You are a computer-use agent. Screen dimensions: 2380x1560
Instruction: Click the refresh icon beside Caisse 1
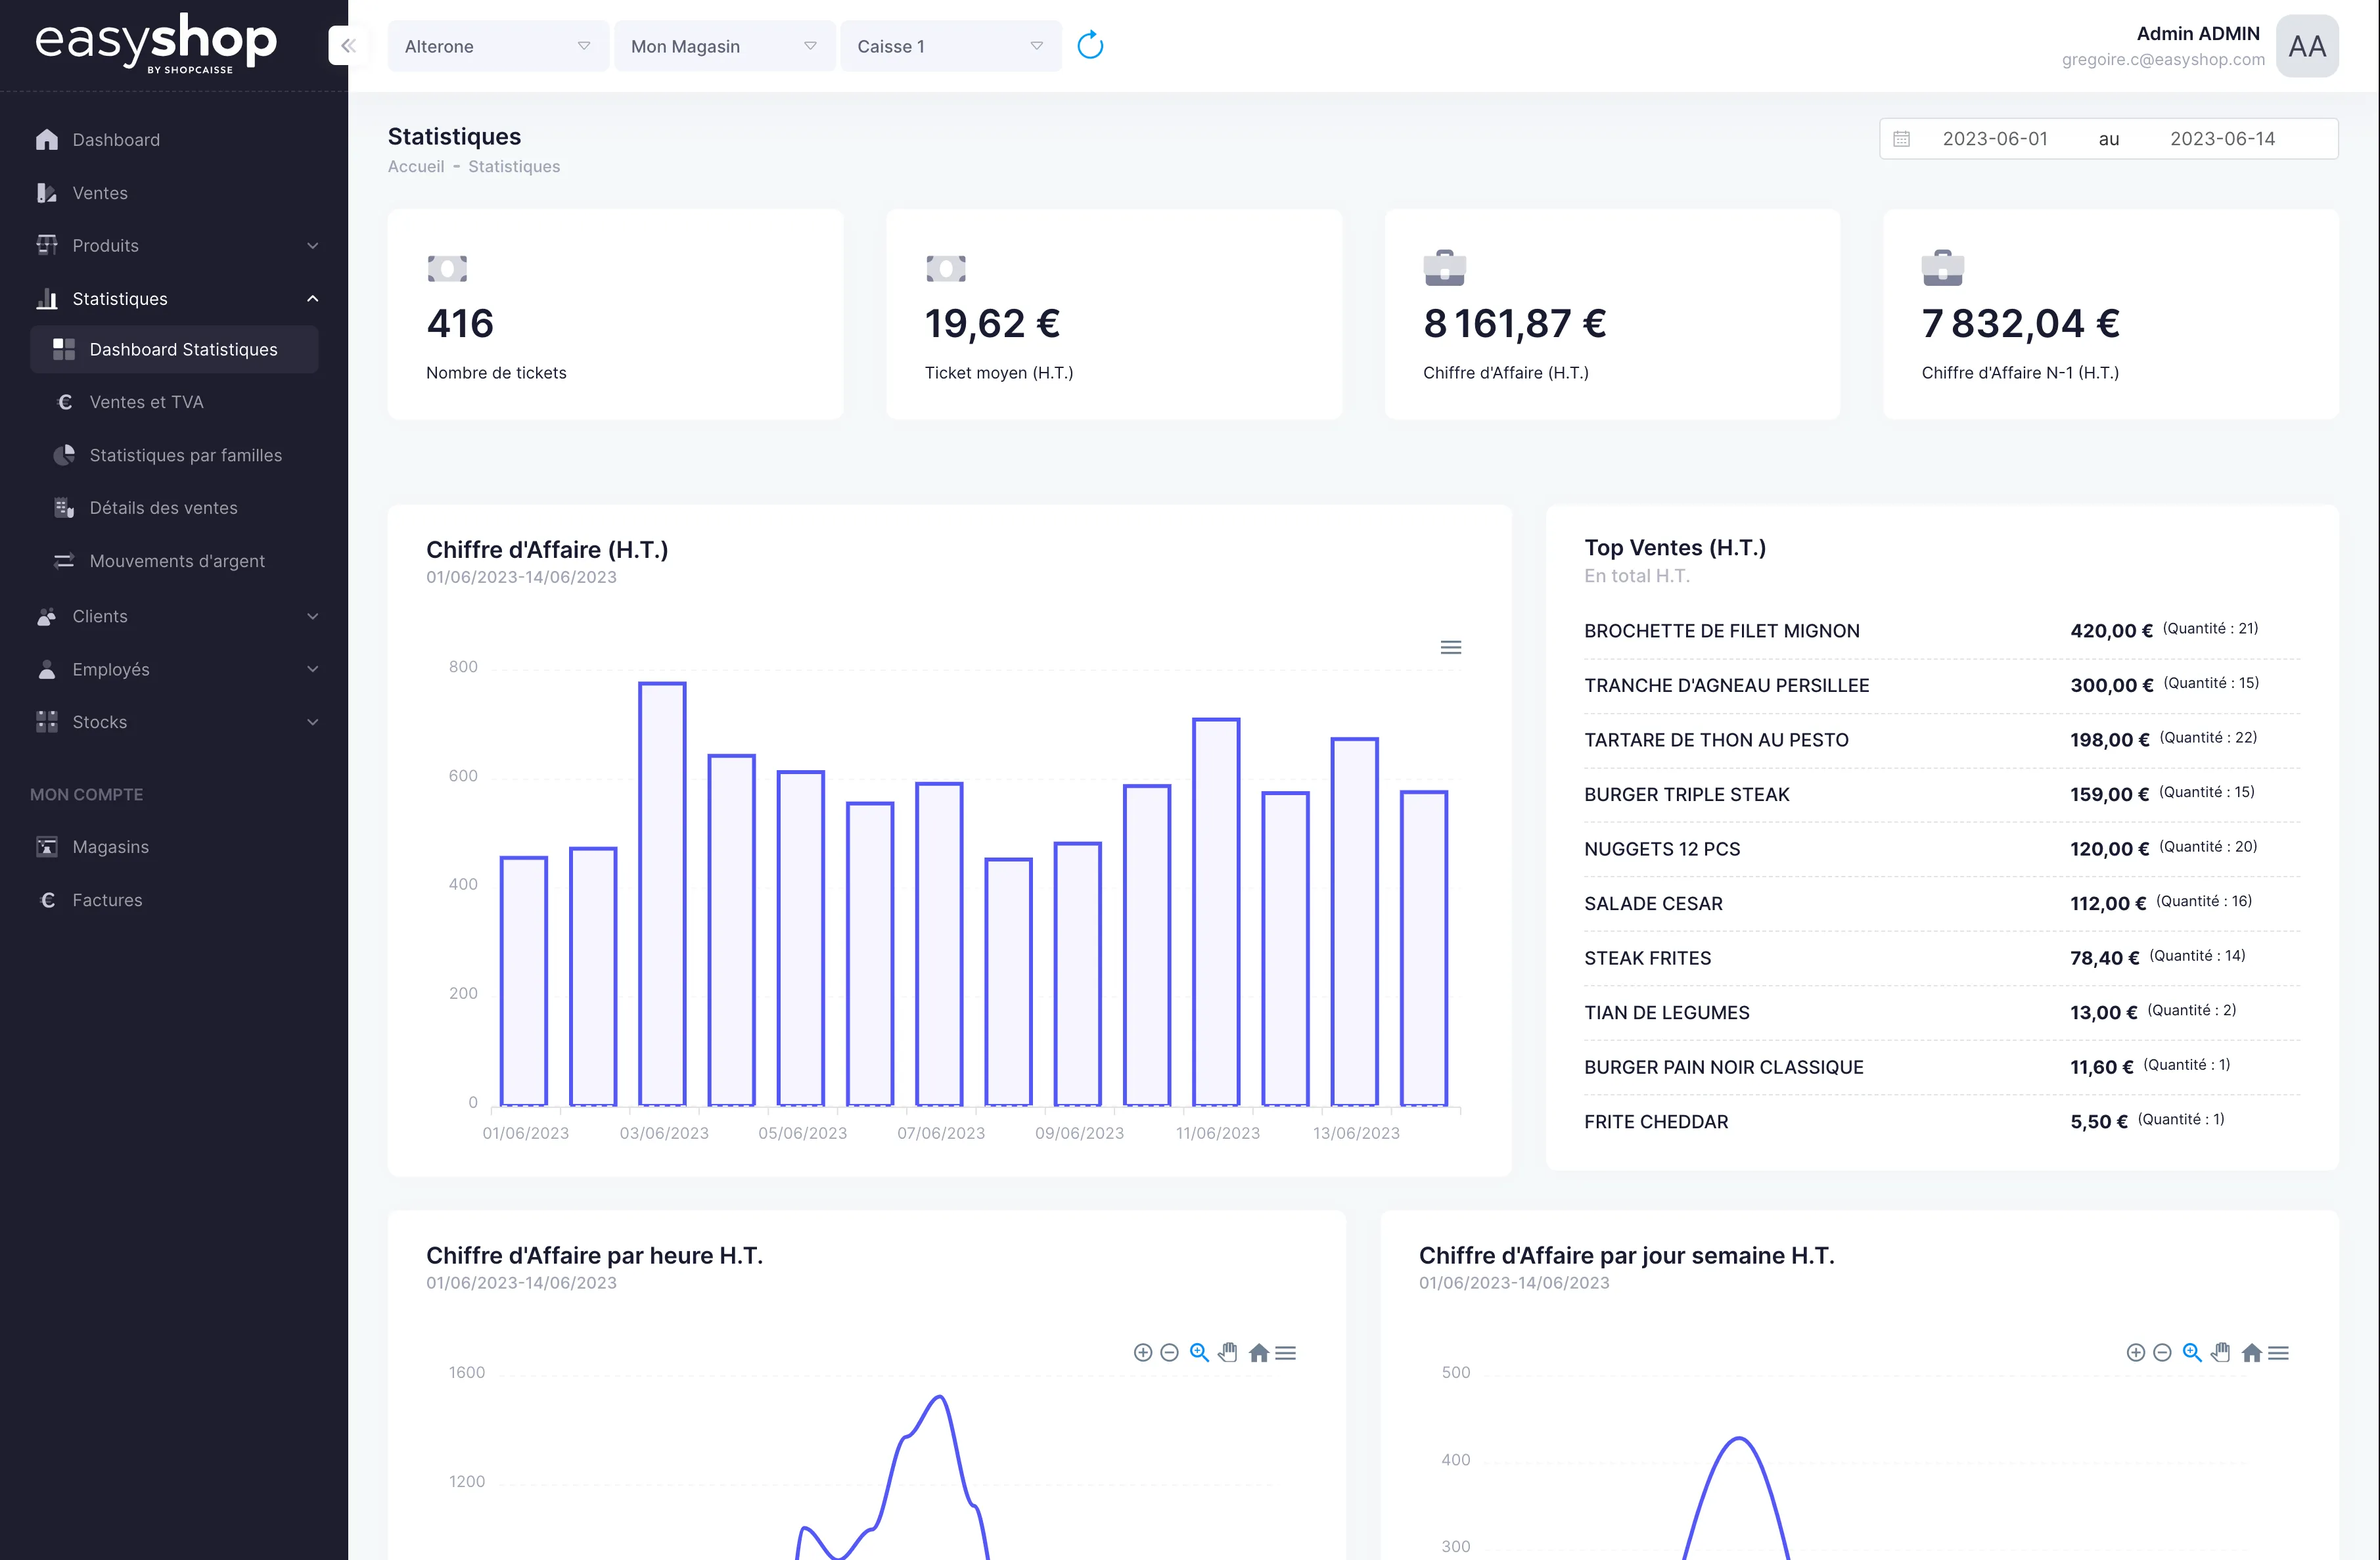click(x=1090, y=46)
